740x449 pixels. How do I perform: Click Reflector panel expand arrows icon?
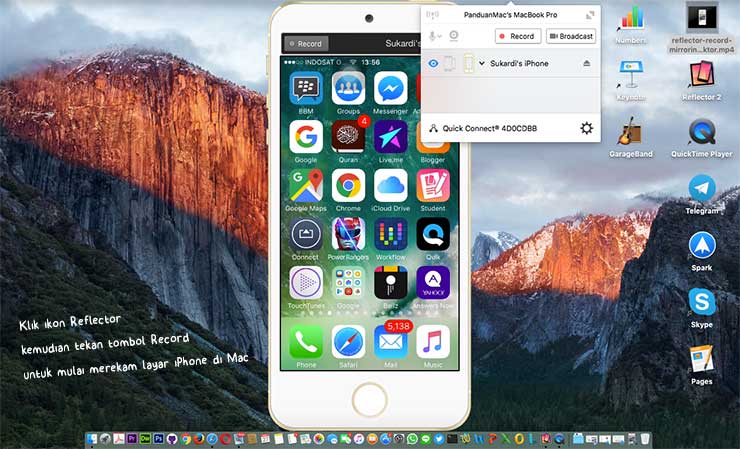590,15
